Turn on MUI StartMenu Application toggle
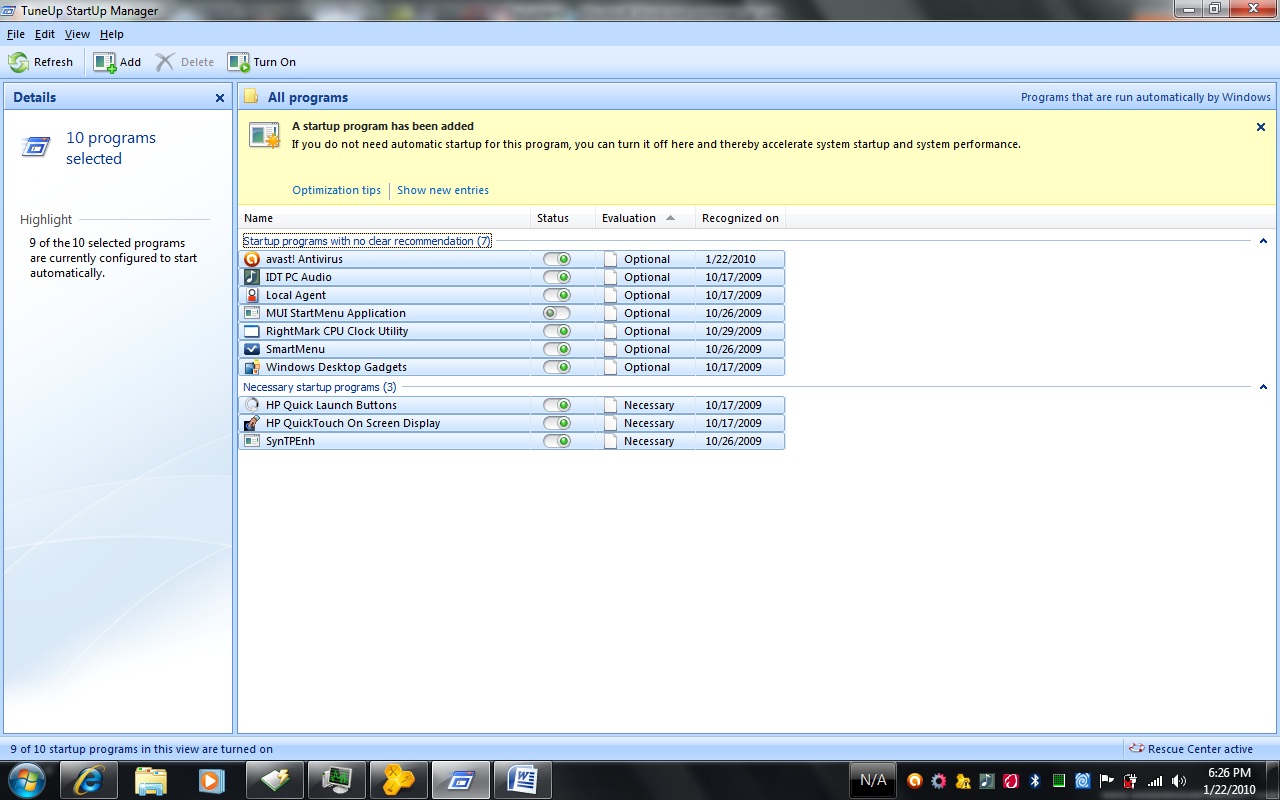The image size is (1280, 800). [557, 313]
